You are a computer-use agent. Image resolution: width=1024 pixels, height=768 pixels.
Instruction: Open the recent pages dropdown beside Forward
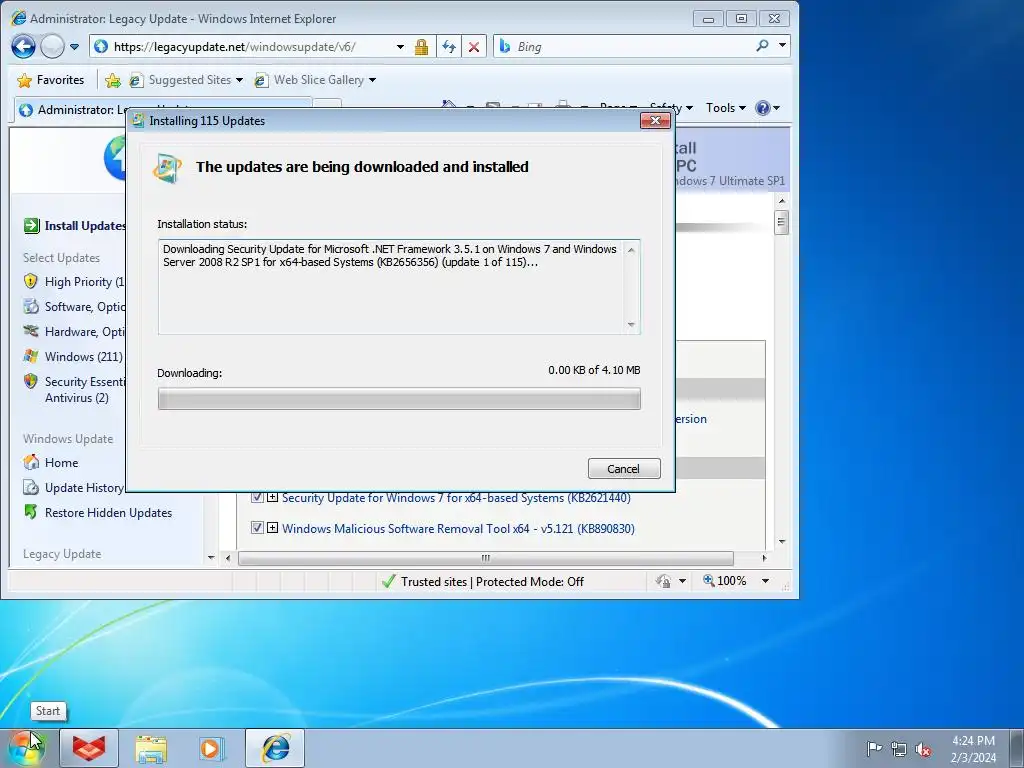[74, 47]
